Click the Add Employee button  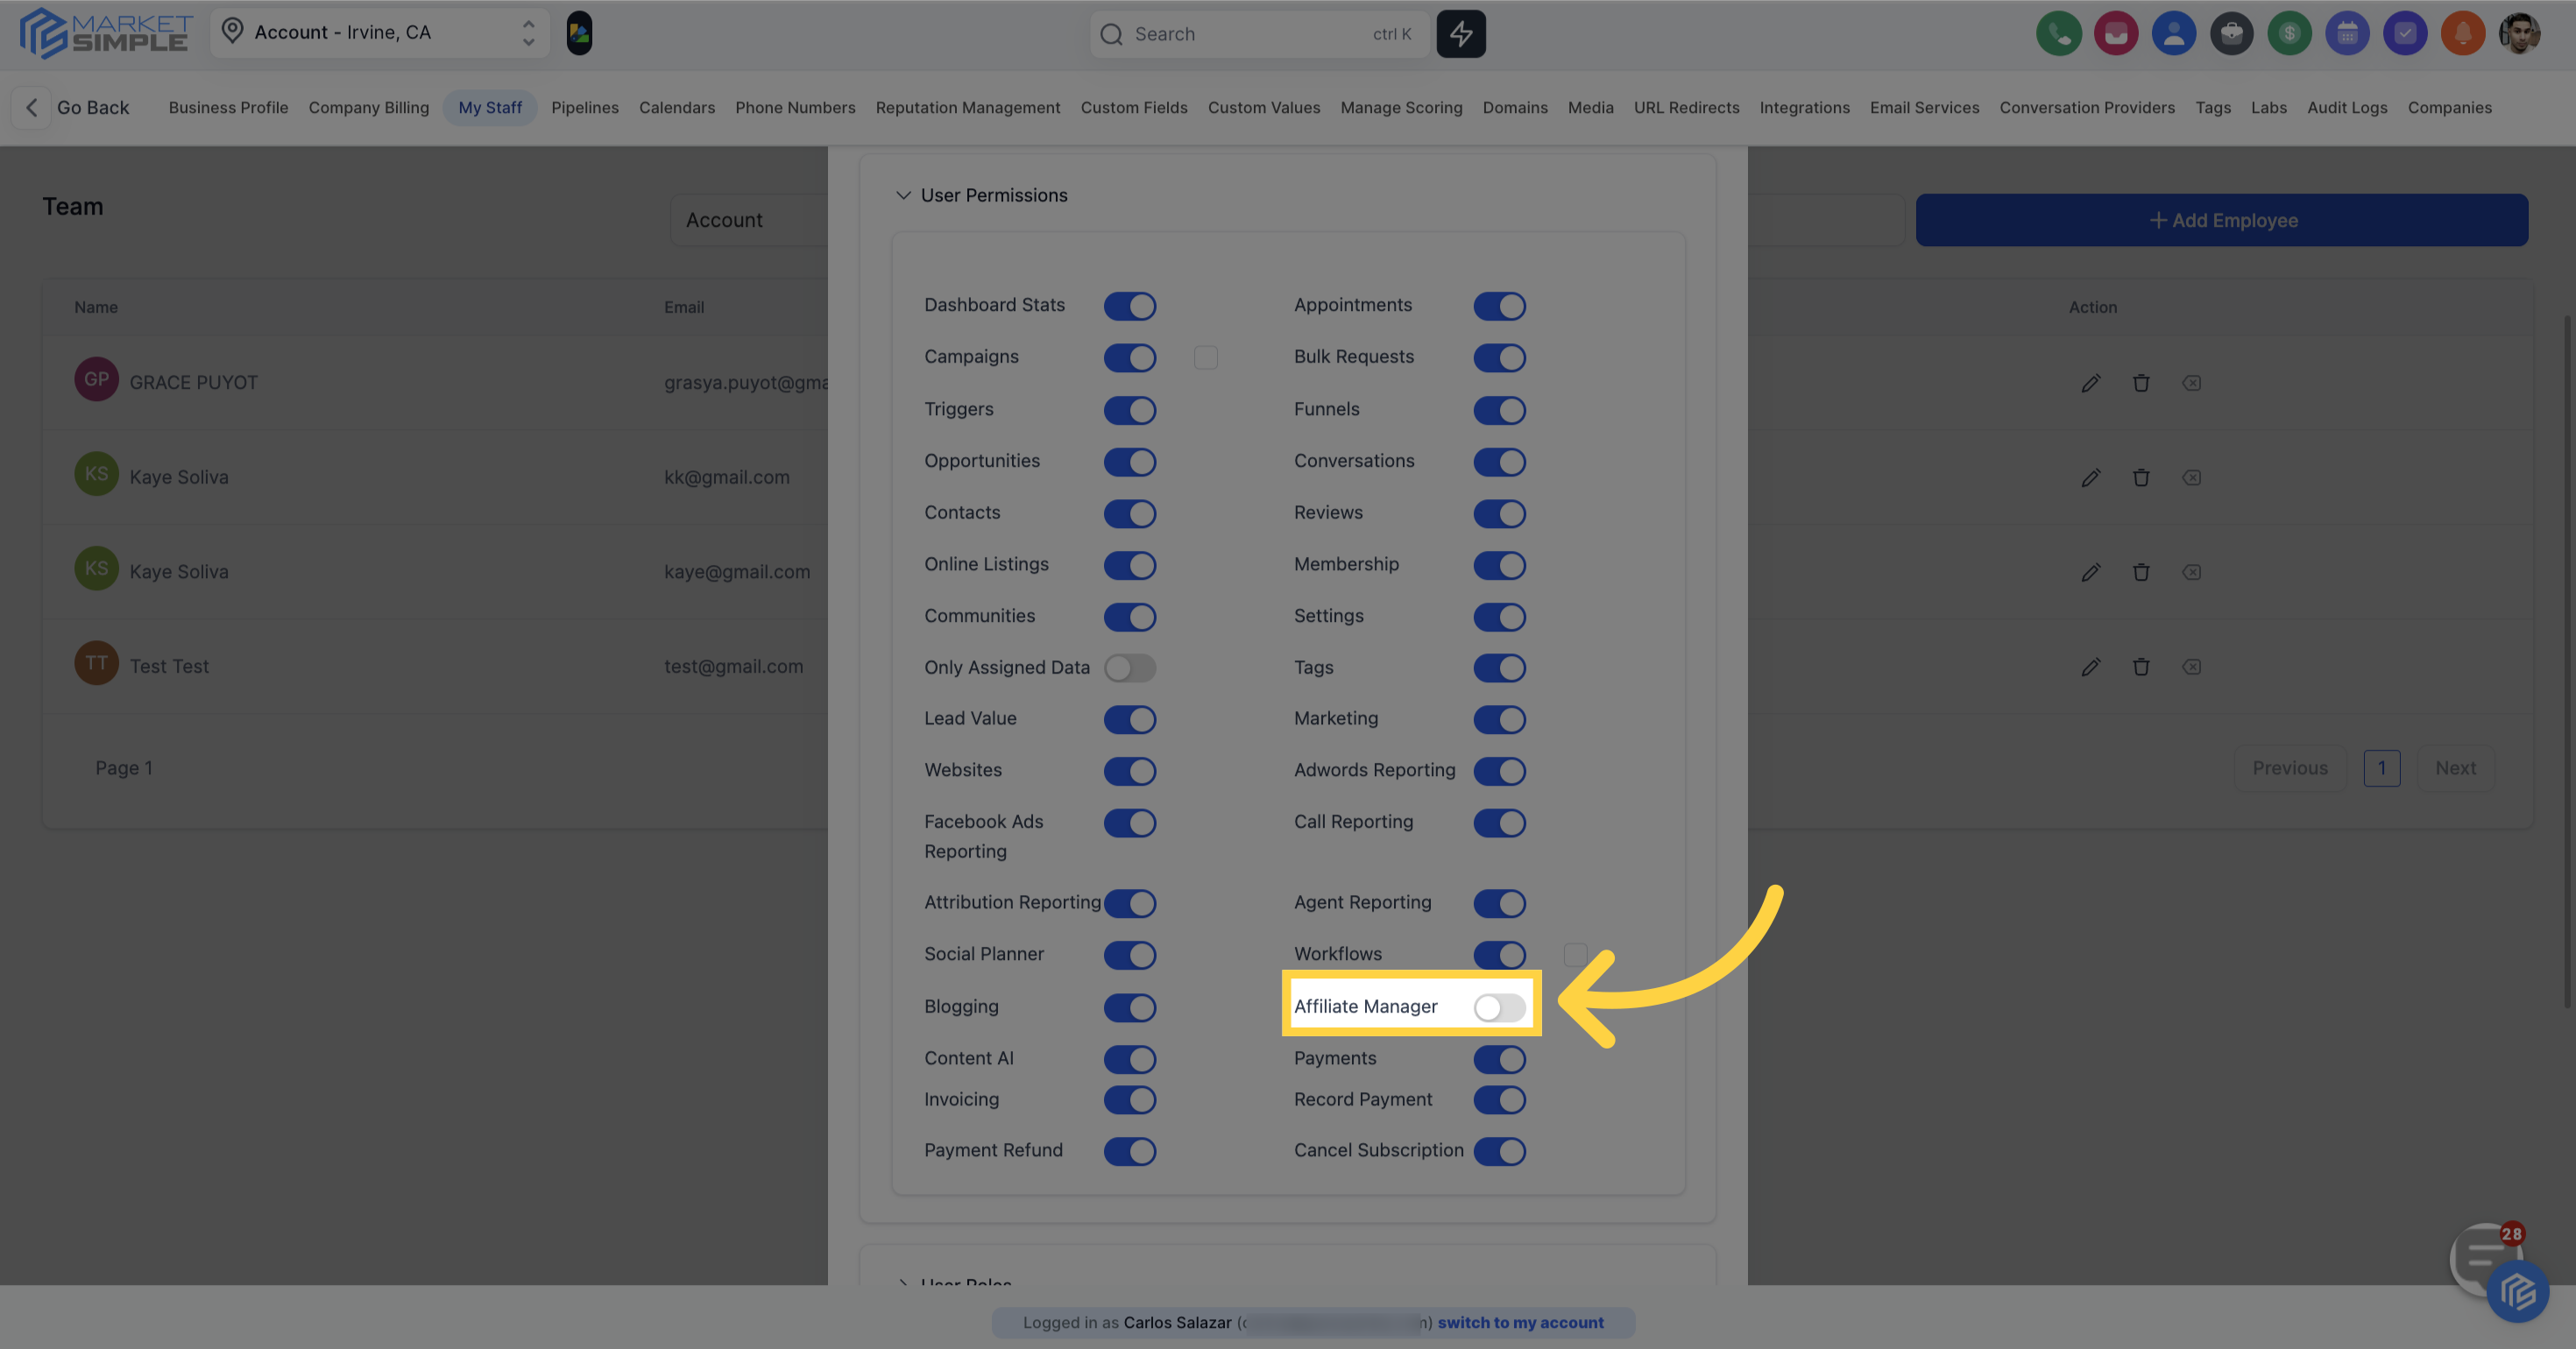click(2221, 220)
